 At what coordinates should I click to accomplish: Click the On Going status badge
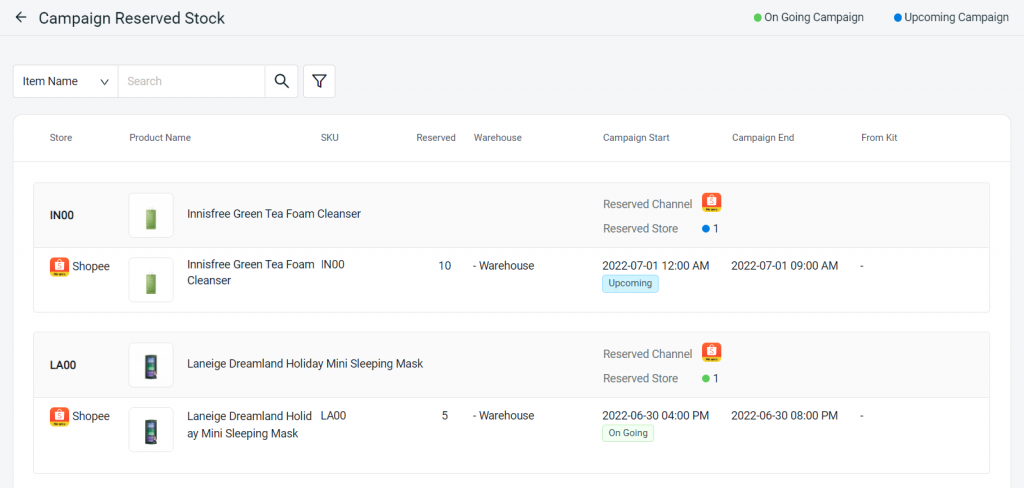[x=627, y=433]
